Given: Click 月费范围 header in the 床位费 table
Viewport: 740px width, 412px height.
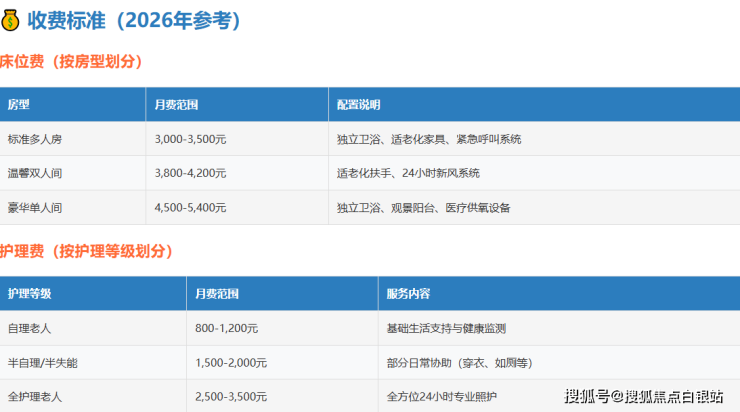Looking at the screenshot, I should [177, 105].
